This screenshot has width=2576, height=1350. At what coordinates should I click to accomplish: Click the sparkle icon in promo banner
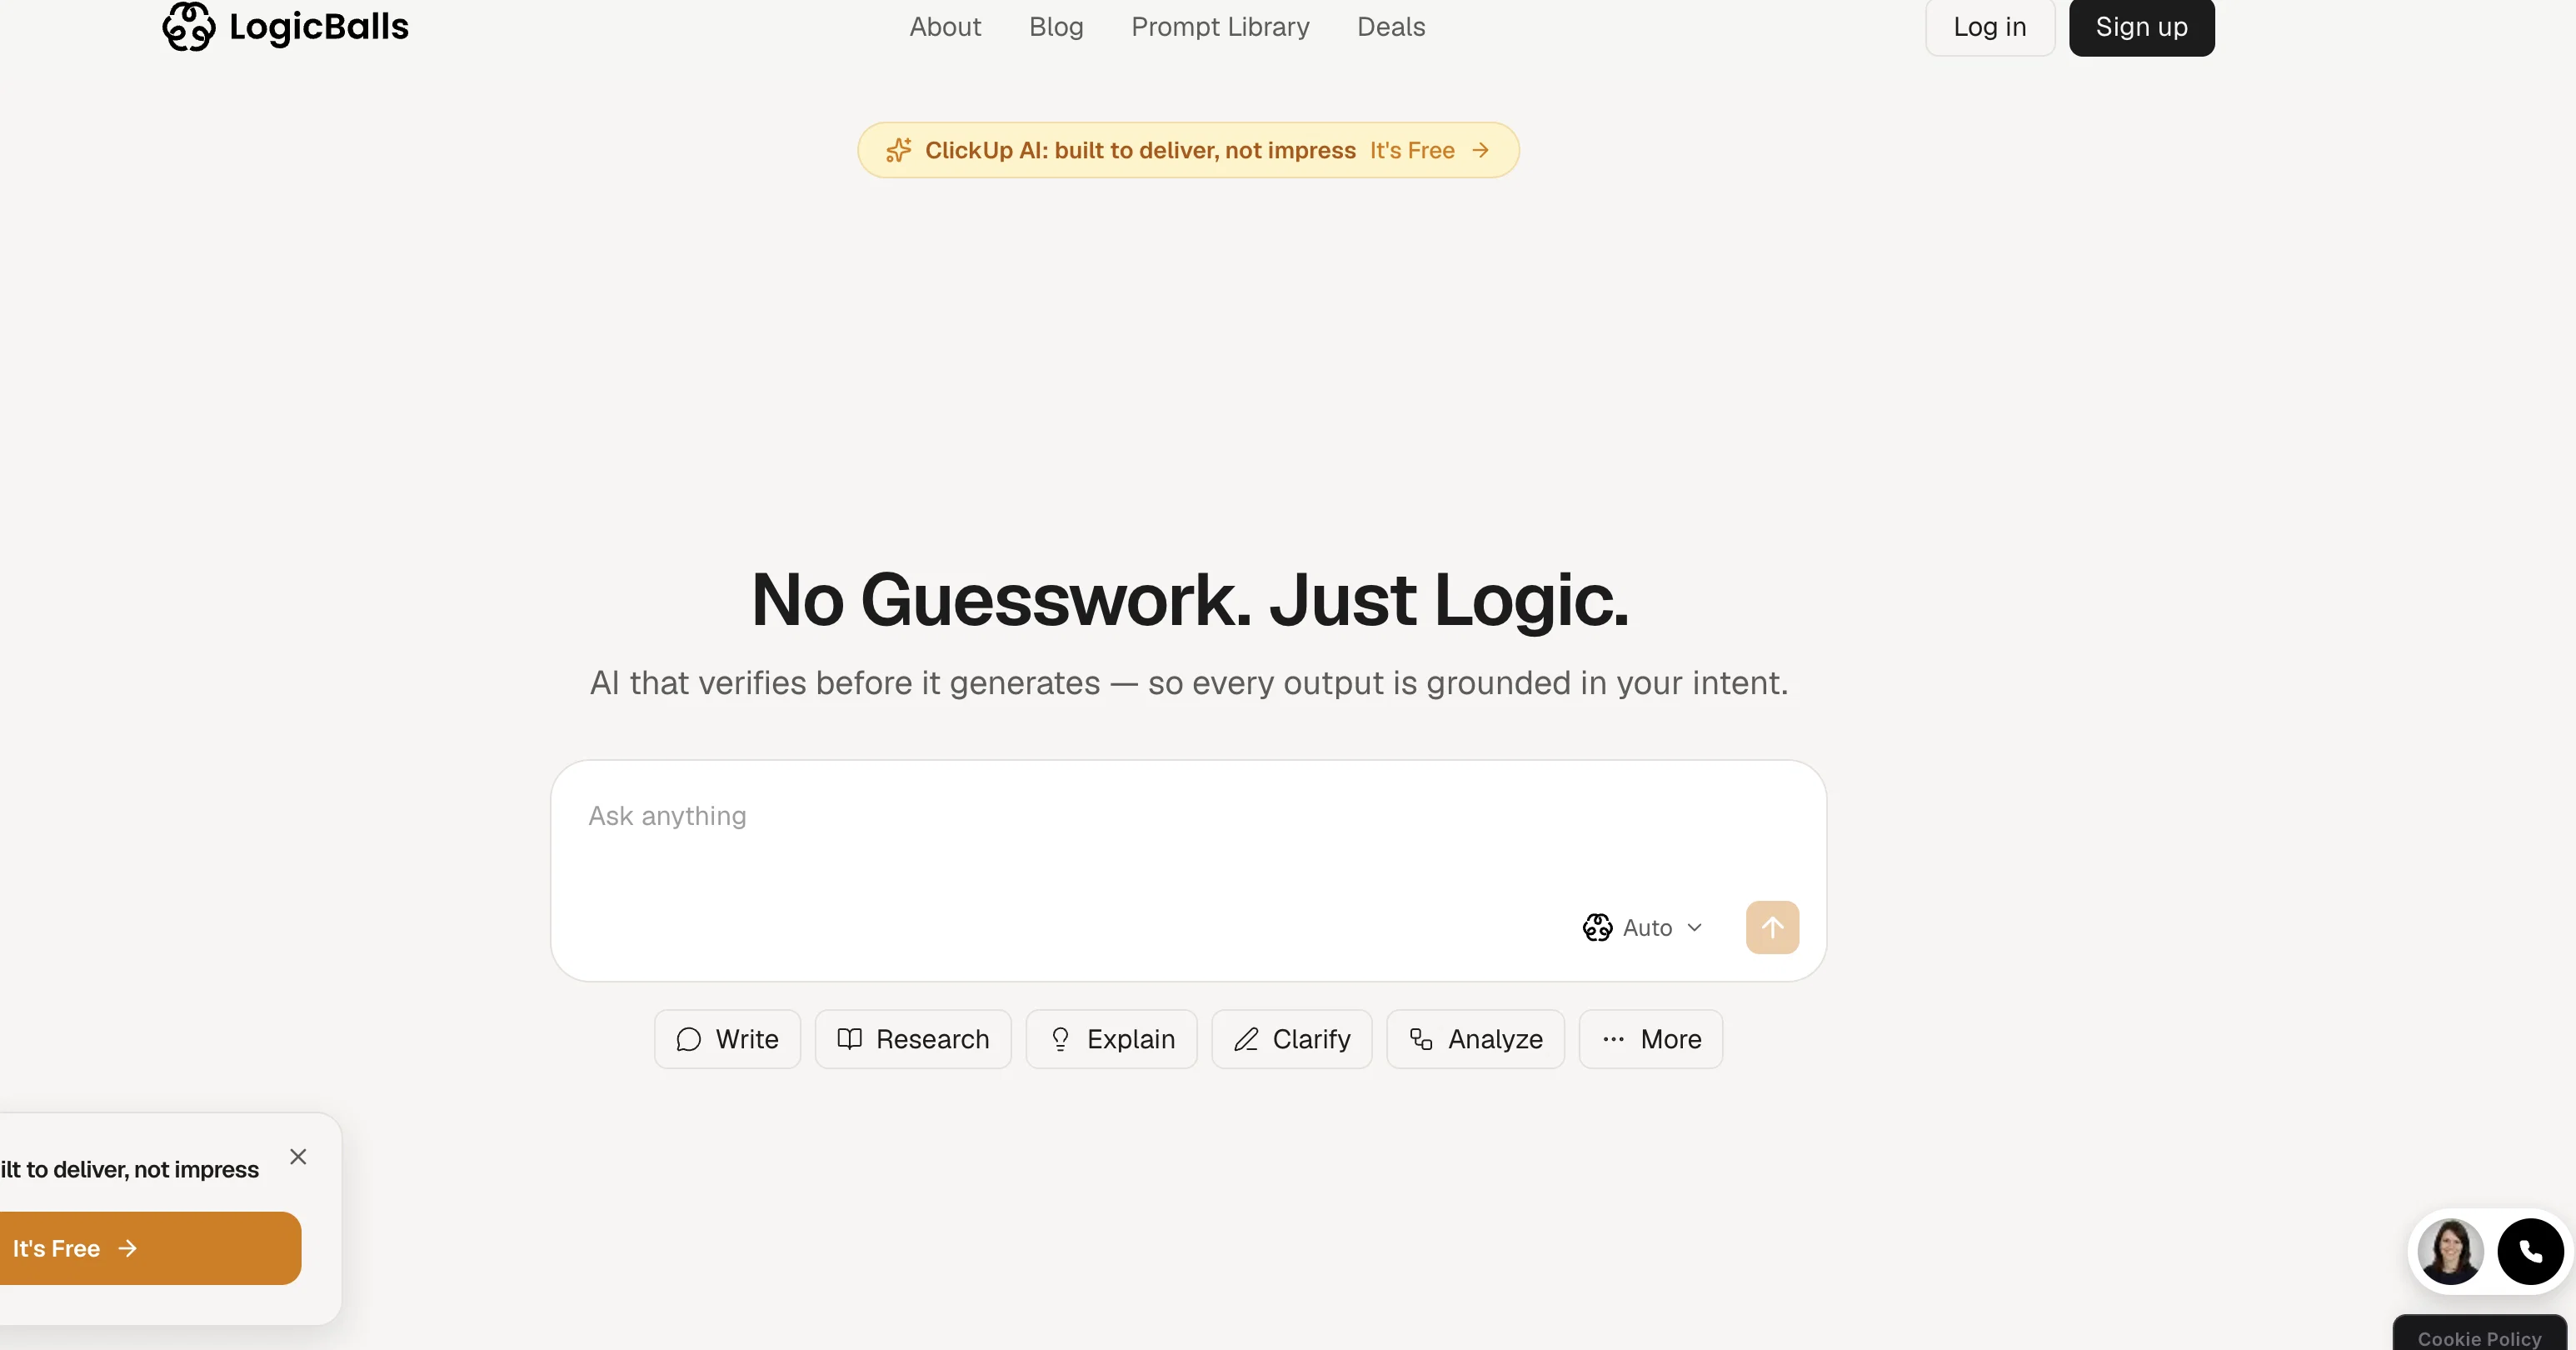click(898, 150)
